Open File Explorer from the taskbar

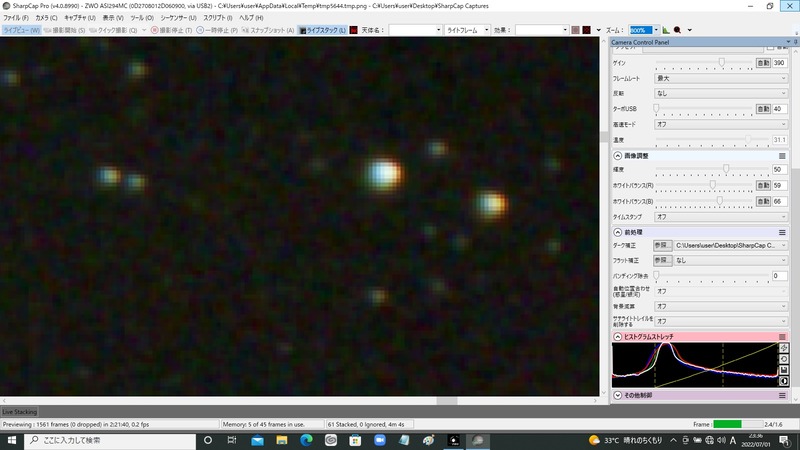coord(282,440)
